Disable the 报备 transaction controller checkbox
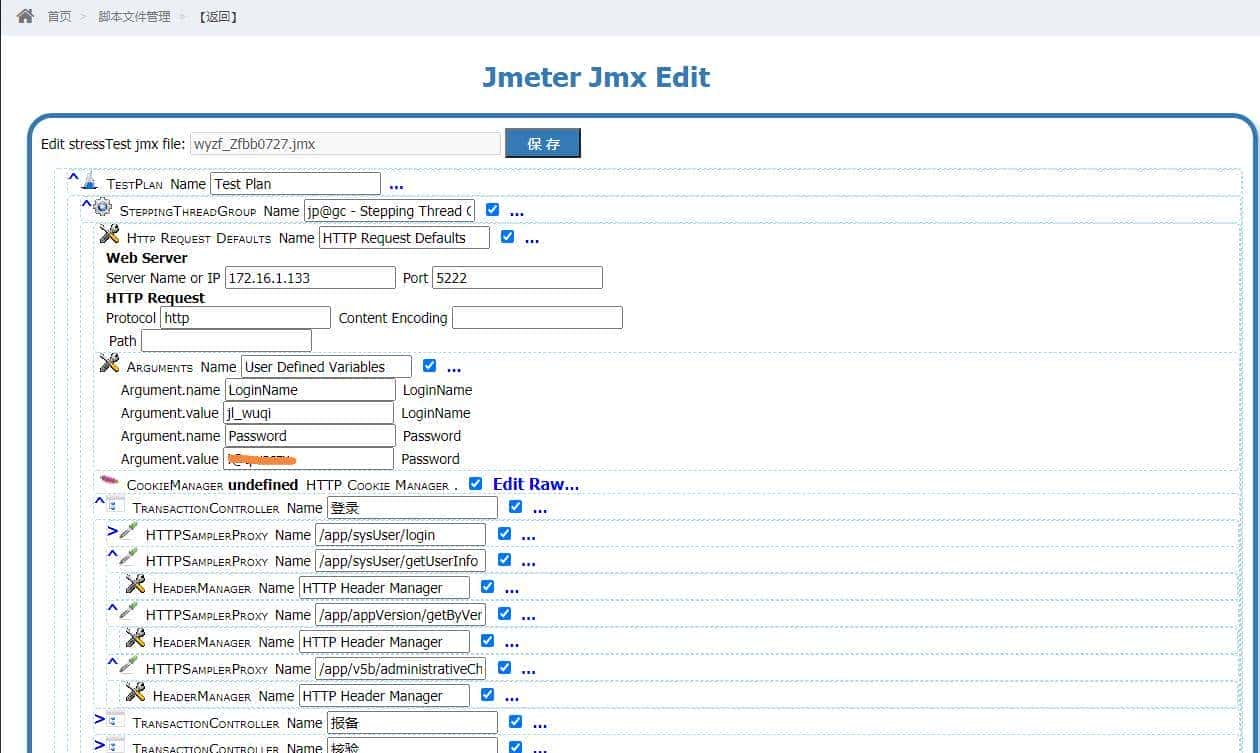1260x753 pixels. pyautogui.click(x=516, y=722)
